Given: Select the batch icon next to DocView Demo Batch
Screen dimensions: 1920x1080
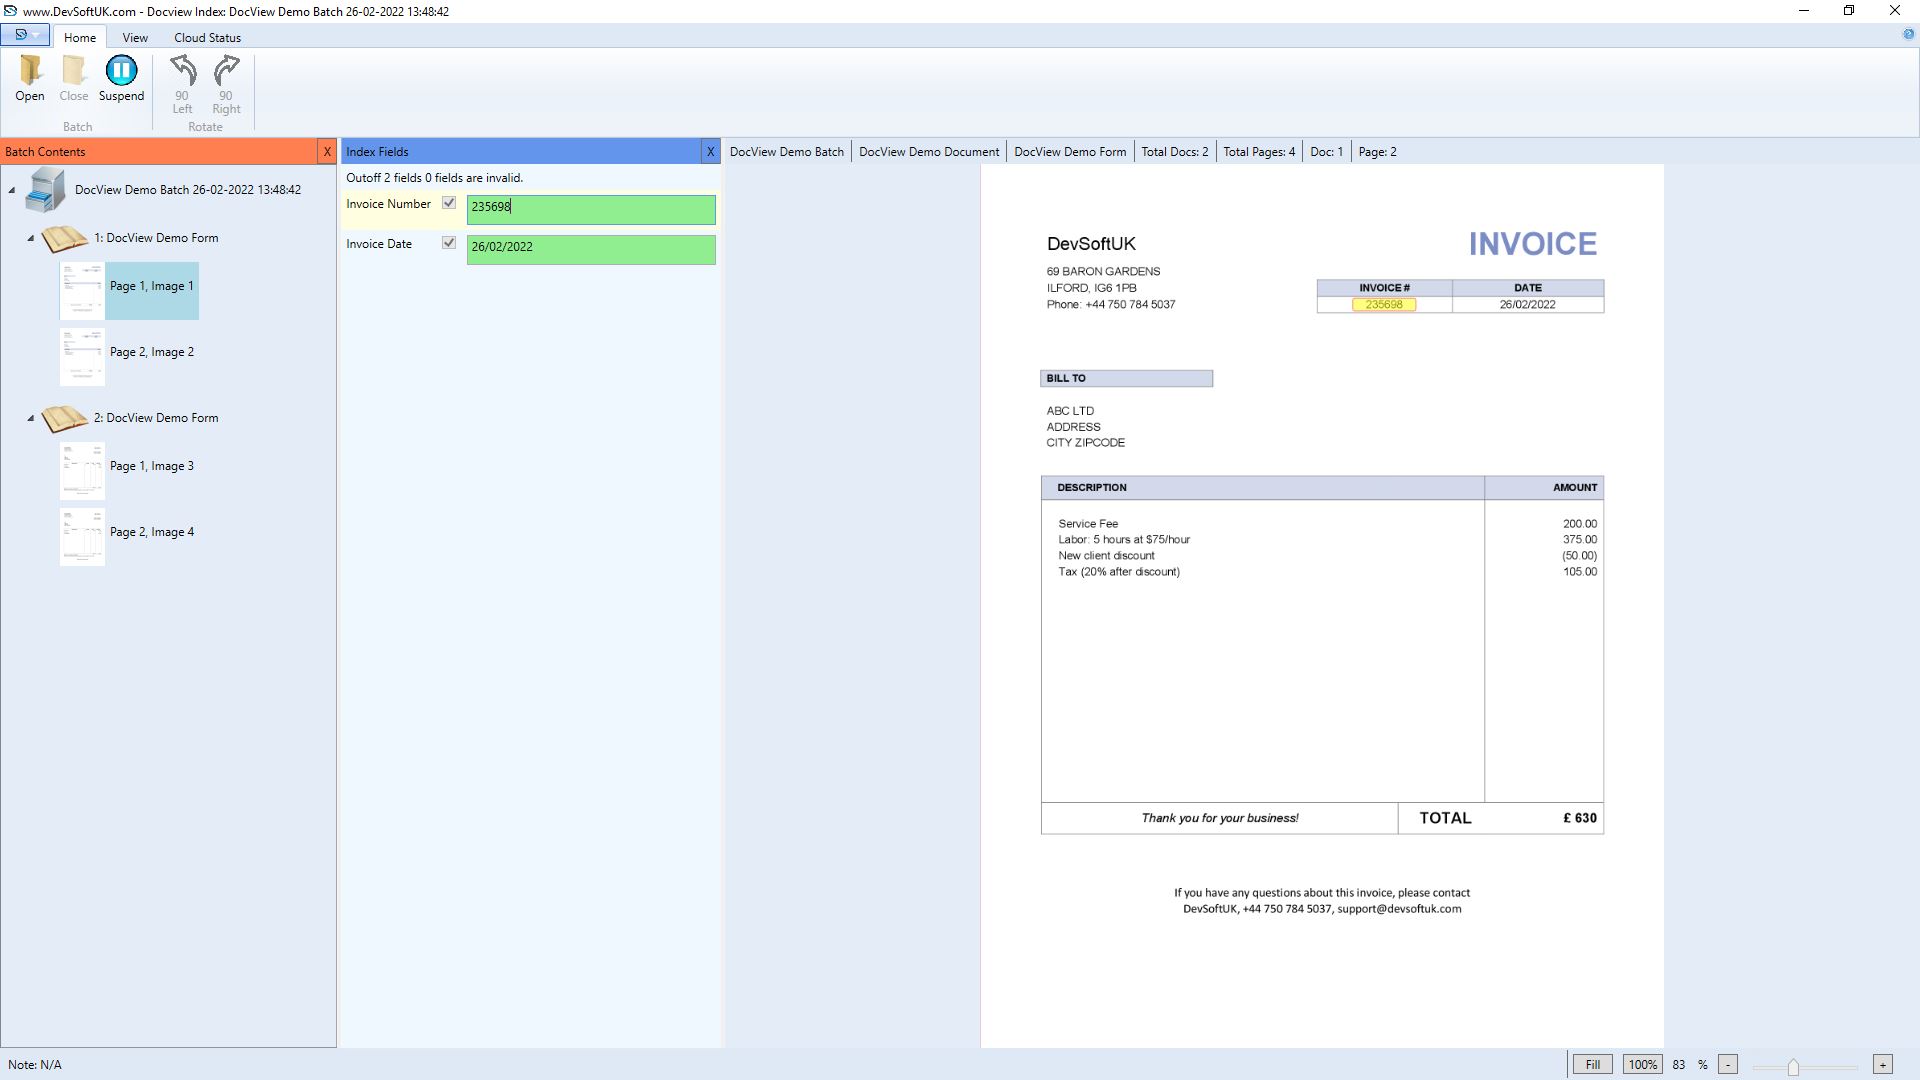Looking at the screenshot, I should pyautogui.click(x=41, y=190).
